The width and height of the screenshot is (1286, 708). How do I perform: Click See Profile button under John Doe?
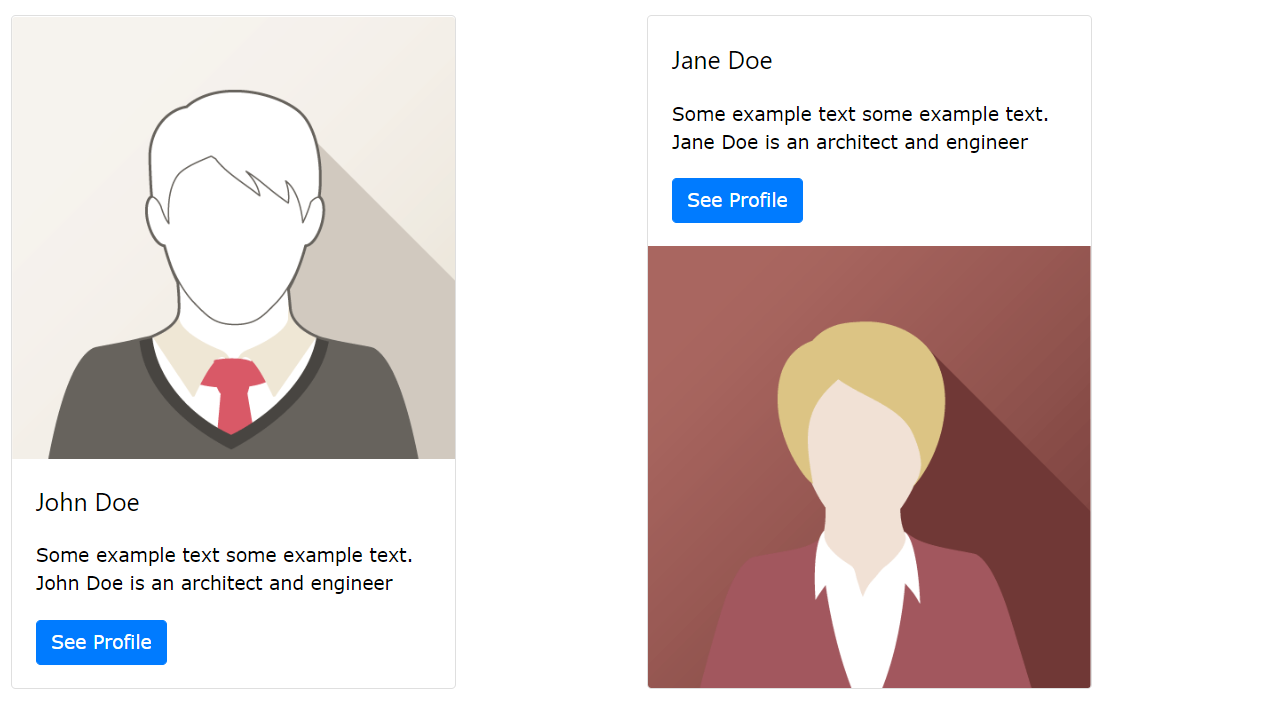101,642
